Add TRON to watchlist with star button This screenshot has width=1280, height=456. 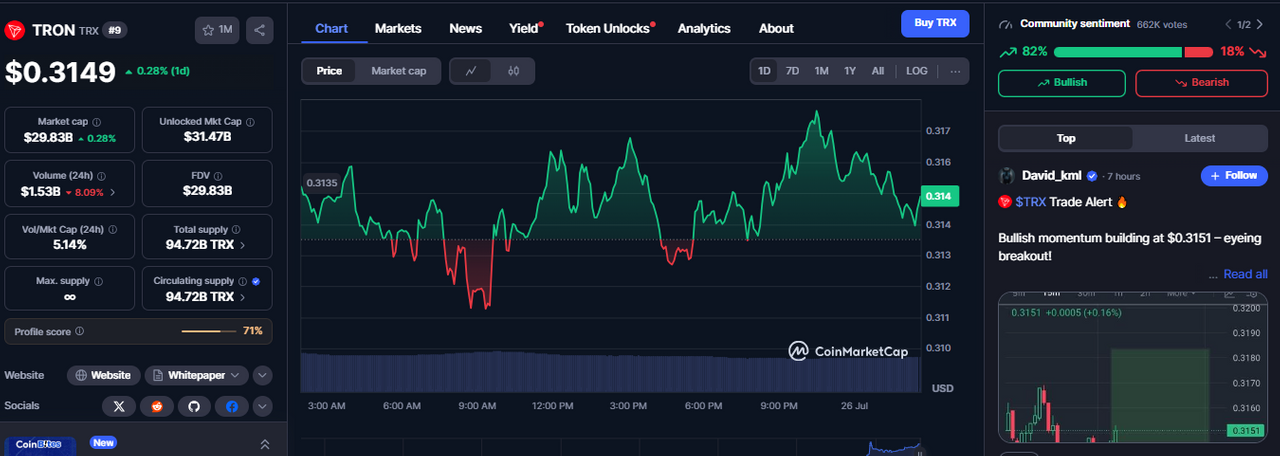click(x=217, y=30)
